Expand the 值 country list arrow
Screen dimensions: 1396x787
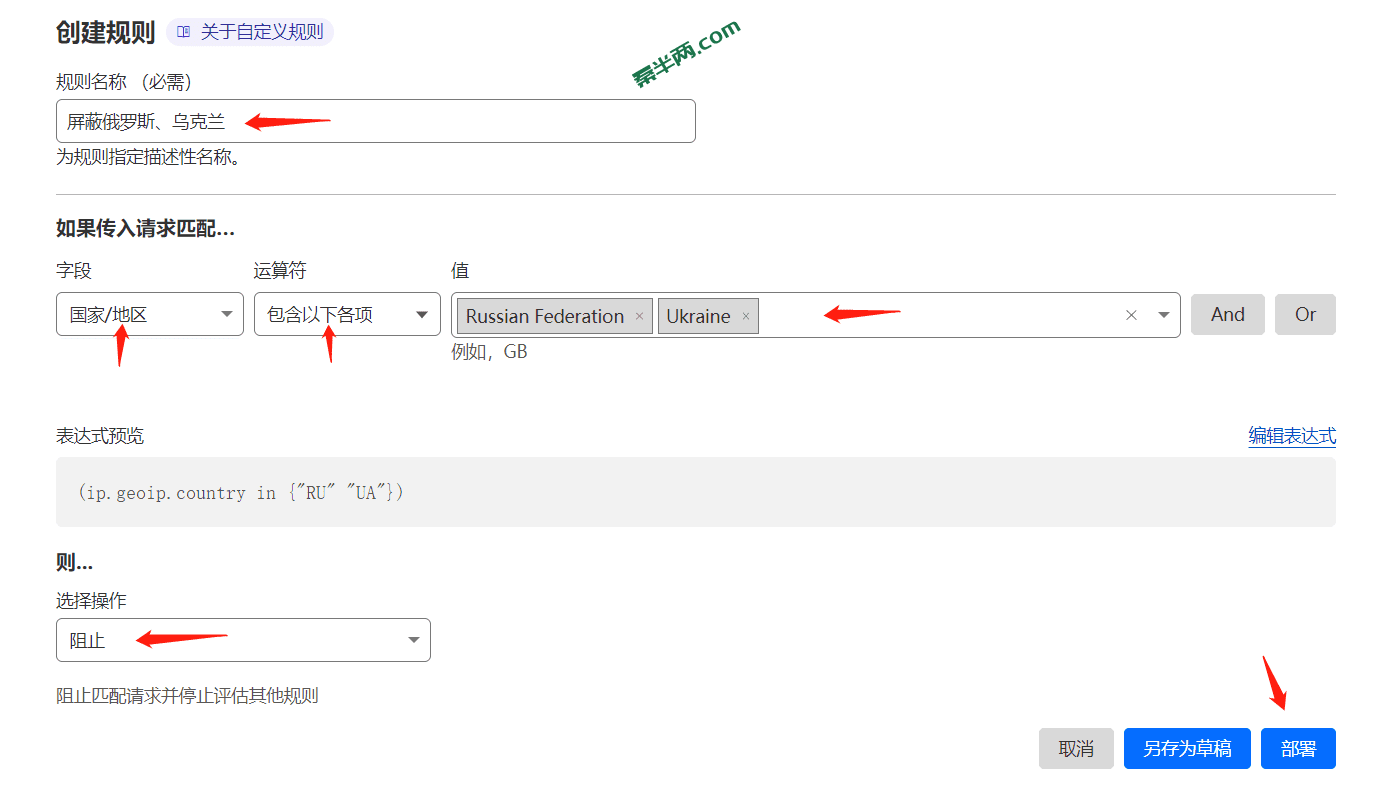[x=1164, y=315]
